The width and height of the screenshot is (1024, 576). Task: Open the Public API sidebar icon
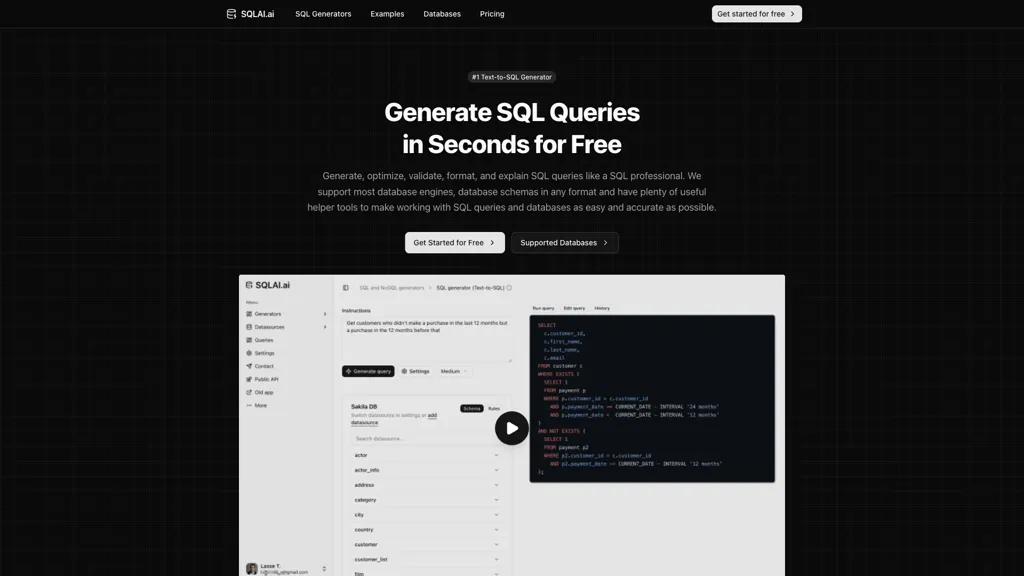point(249,379)
